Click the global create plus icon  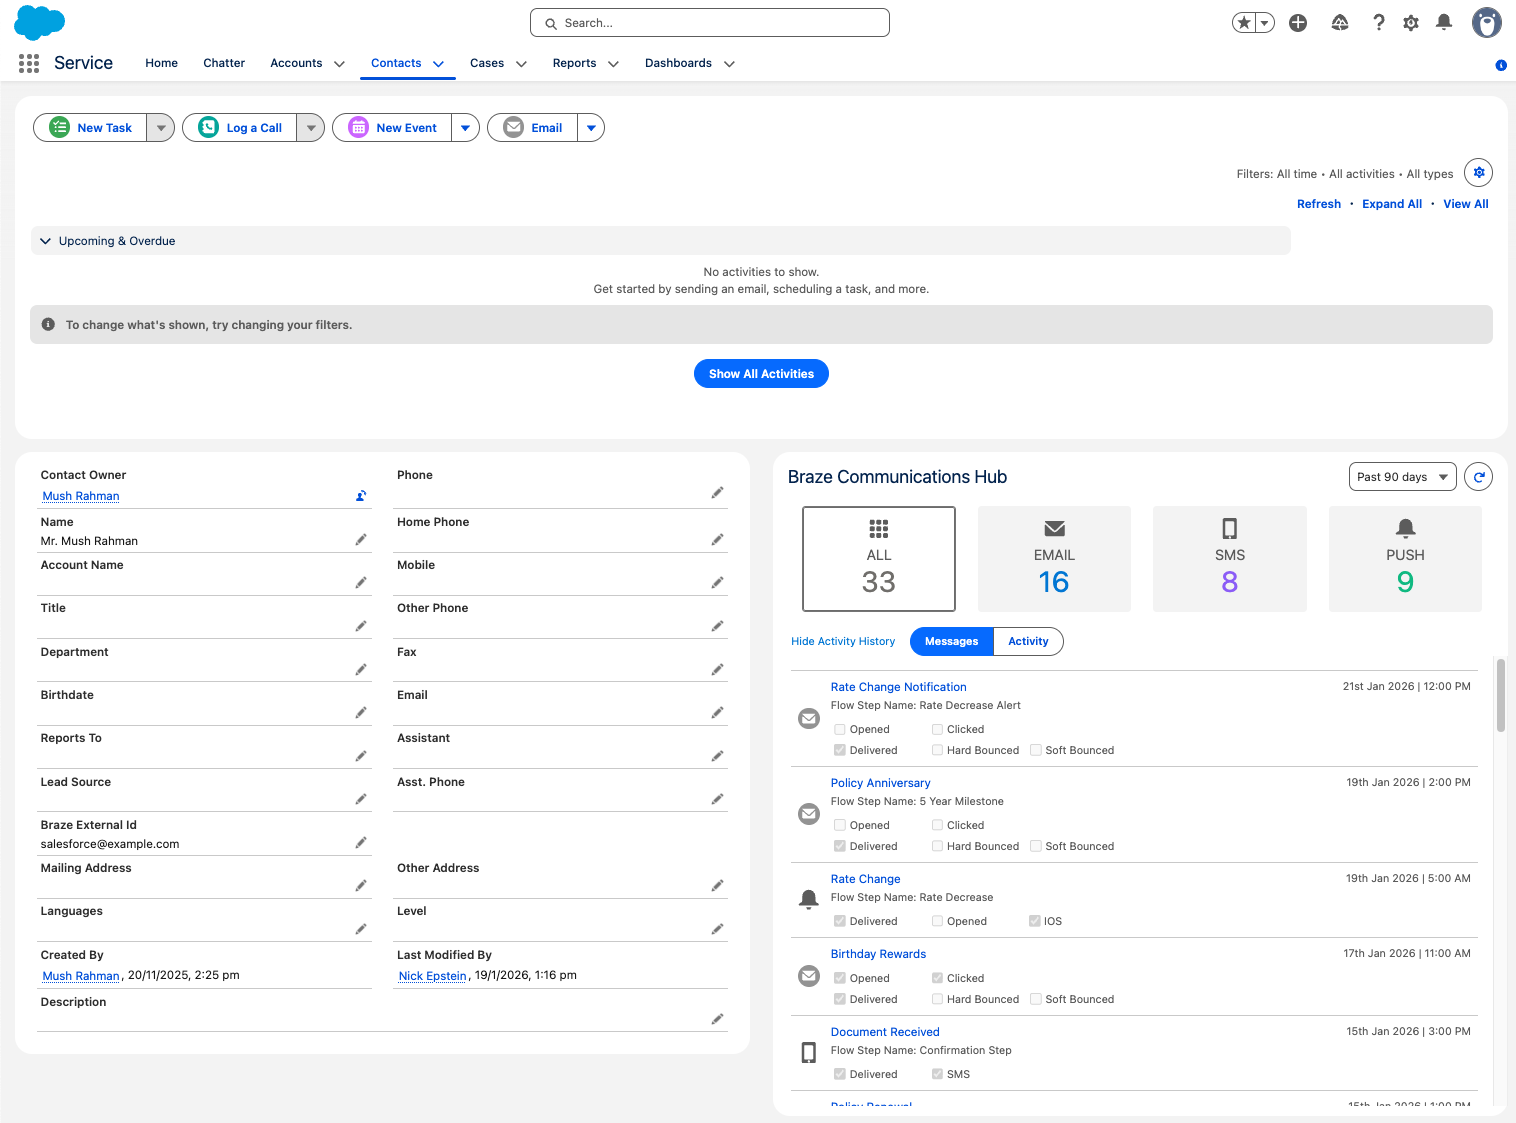(1298, 23)
